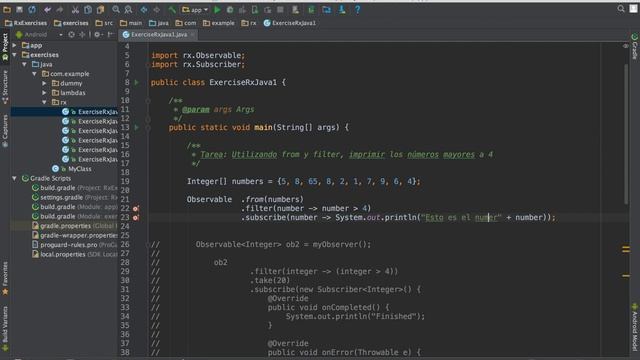
Task: Collapse the exercises module node
Action: click(x=14, y=55)
